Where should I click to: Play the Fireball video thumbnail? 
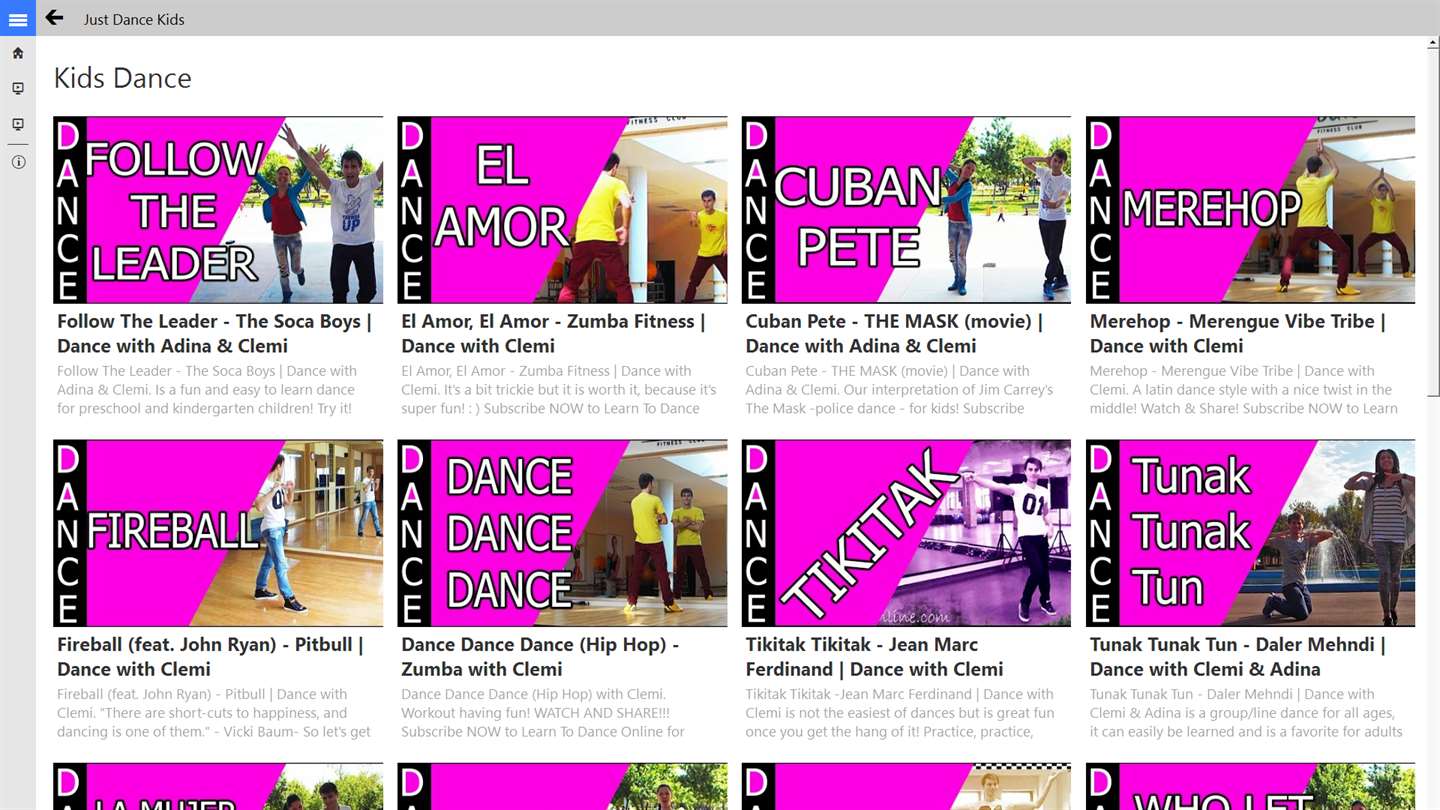(x=218, y=533)
